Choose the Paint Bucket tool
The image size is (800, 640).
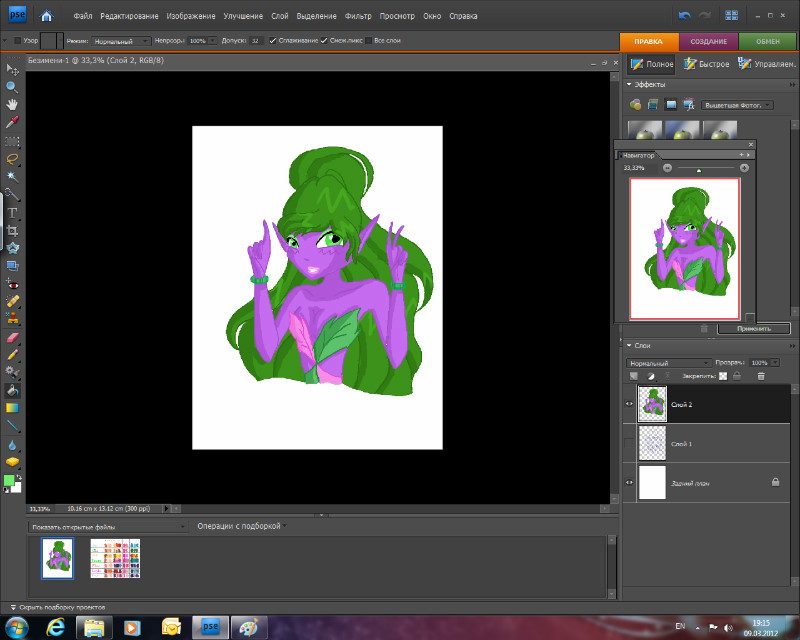[x=12, y=390]
